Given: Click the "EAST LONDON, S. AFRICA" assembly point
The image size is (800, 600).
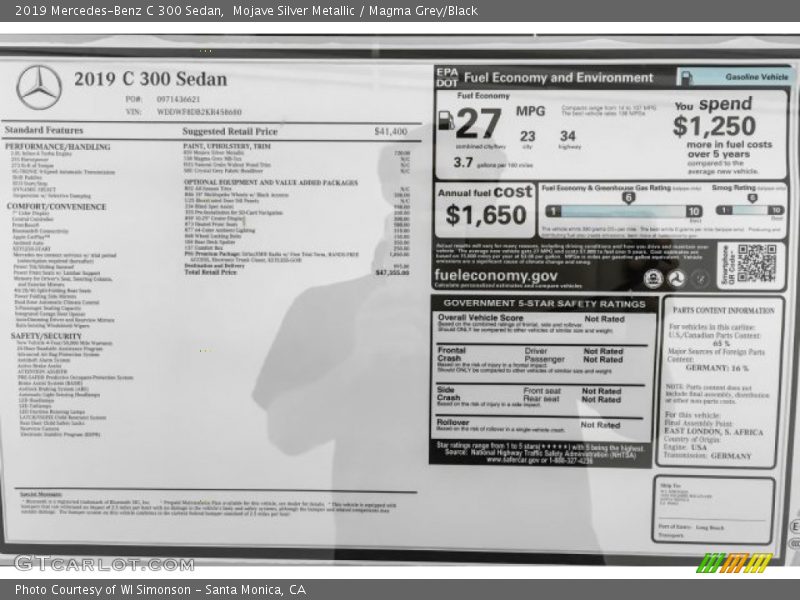Looking at the screenshot, I should (713, 432).
